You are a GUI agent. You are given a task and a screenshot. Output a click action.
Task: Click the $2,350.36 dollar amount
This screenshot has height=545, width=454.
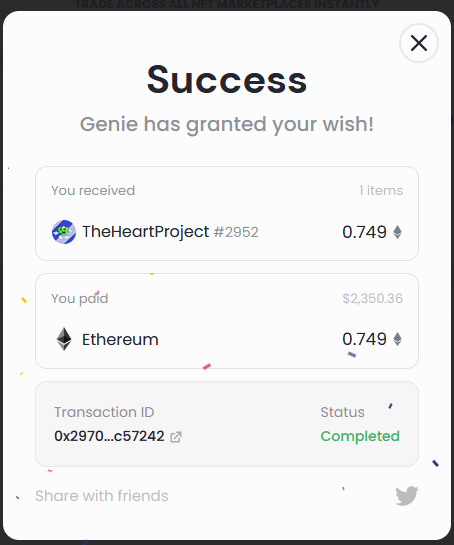coord(373,299)
